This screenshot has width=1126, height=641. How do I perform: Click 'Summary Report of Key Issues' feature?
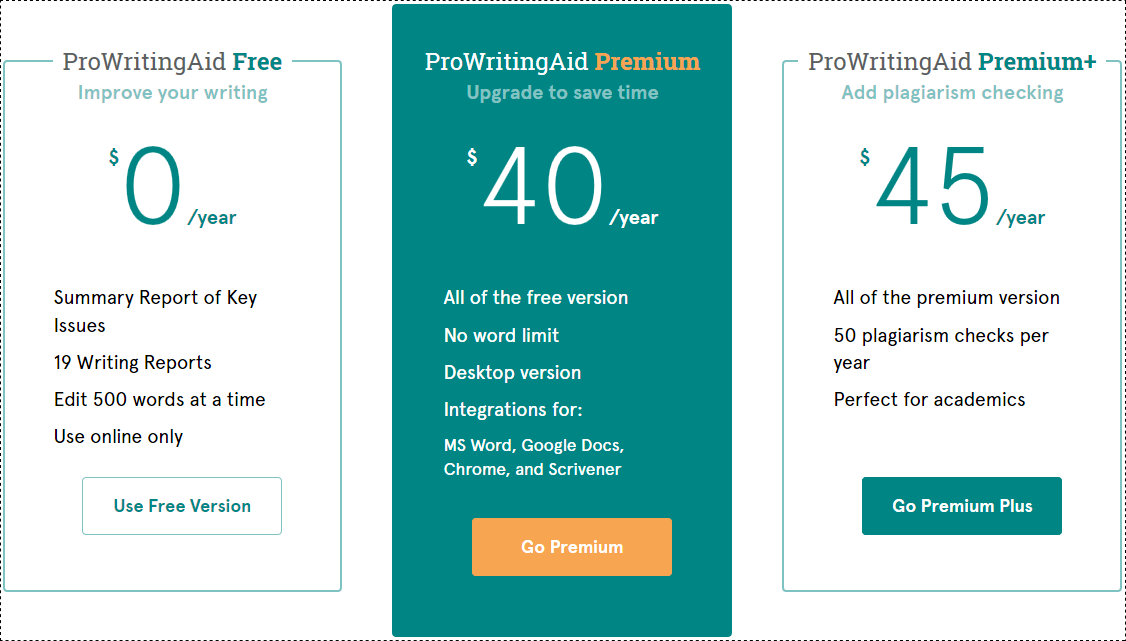[x=155, y=312]
